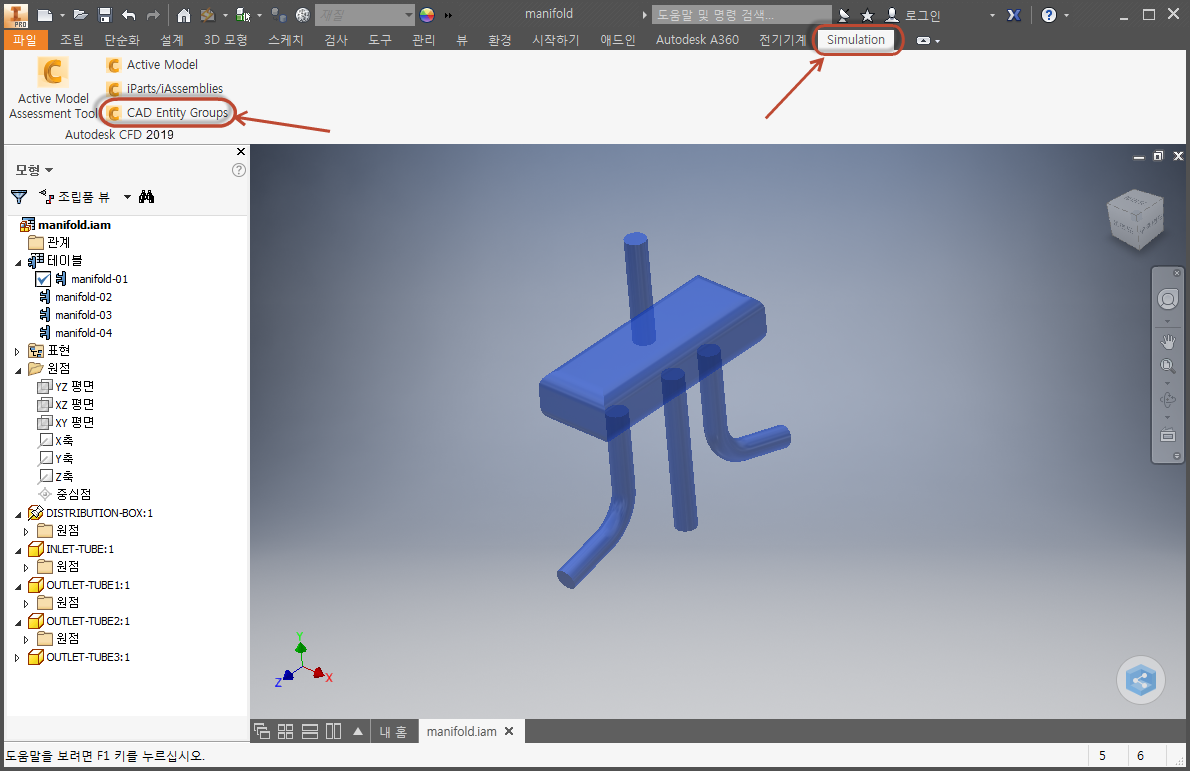The image size is (1190, 771).
Task: Cascade windows using the document bar icon
Action: point(262,732)
